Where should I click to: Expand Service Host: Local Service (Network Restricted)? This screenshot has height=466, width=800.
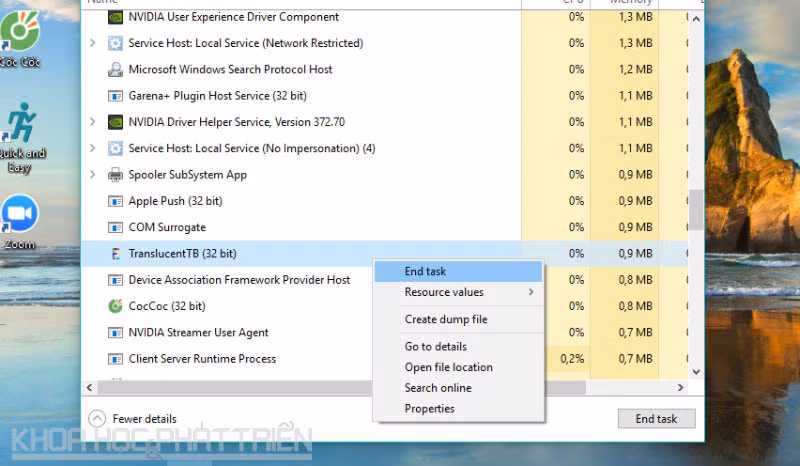click(x=93, y=43)
